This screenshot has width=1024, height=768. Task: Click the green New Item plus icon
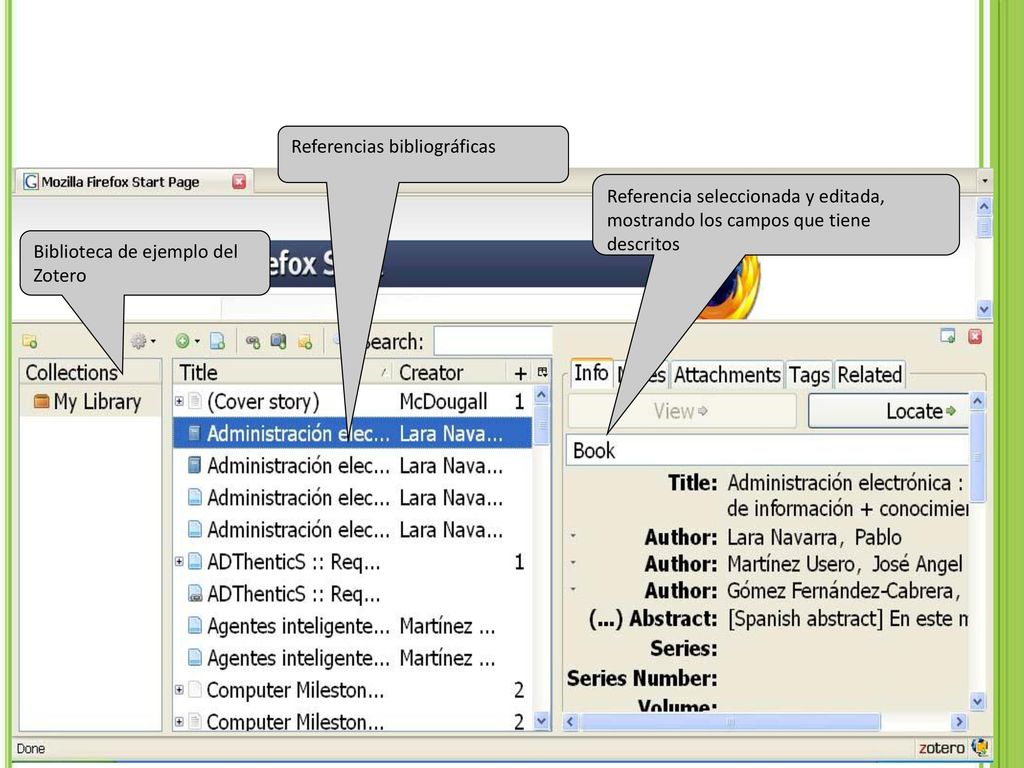[182, 341]
